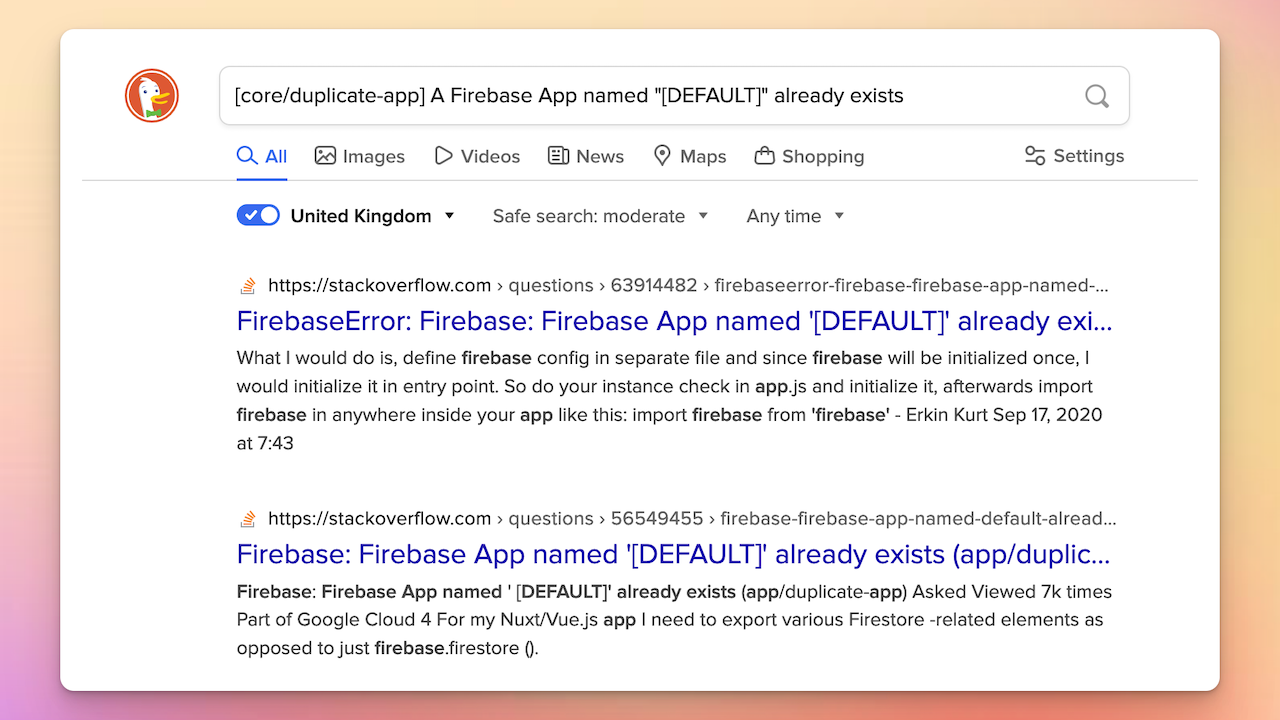The image size is (1280, 720).
Task: Open Settings with the sliders icon
Action: tap(1074, 156)
